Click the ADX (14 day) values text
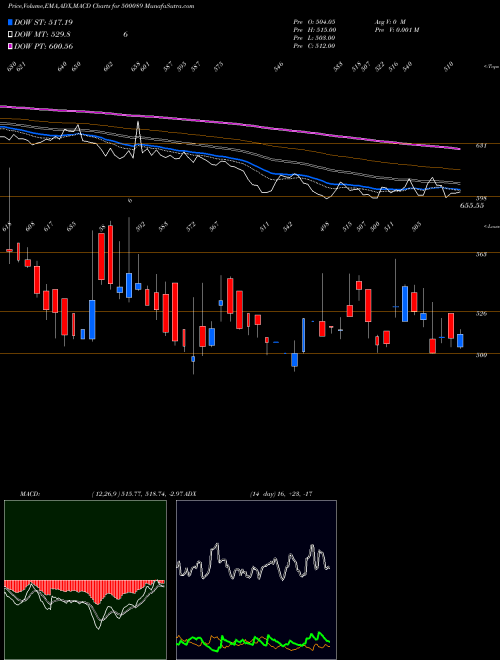Viewport: 500px width, 660px height. tap(281, 494)
